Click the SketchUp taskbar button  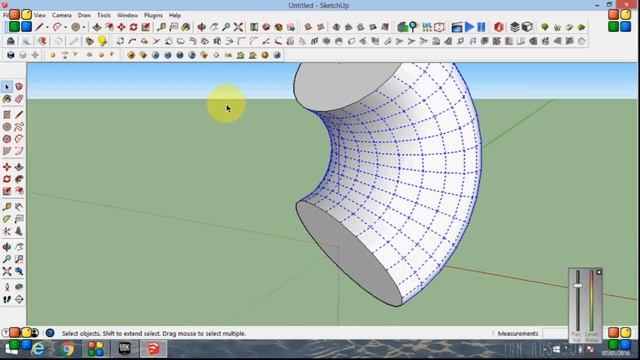click(x=153, y=349)
